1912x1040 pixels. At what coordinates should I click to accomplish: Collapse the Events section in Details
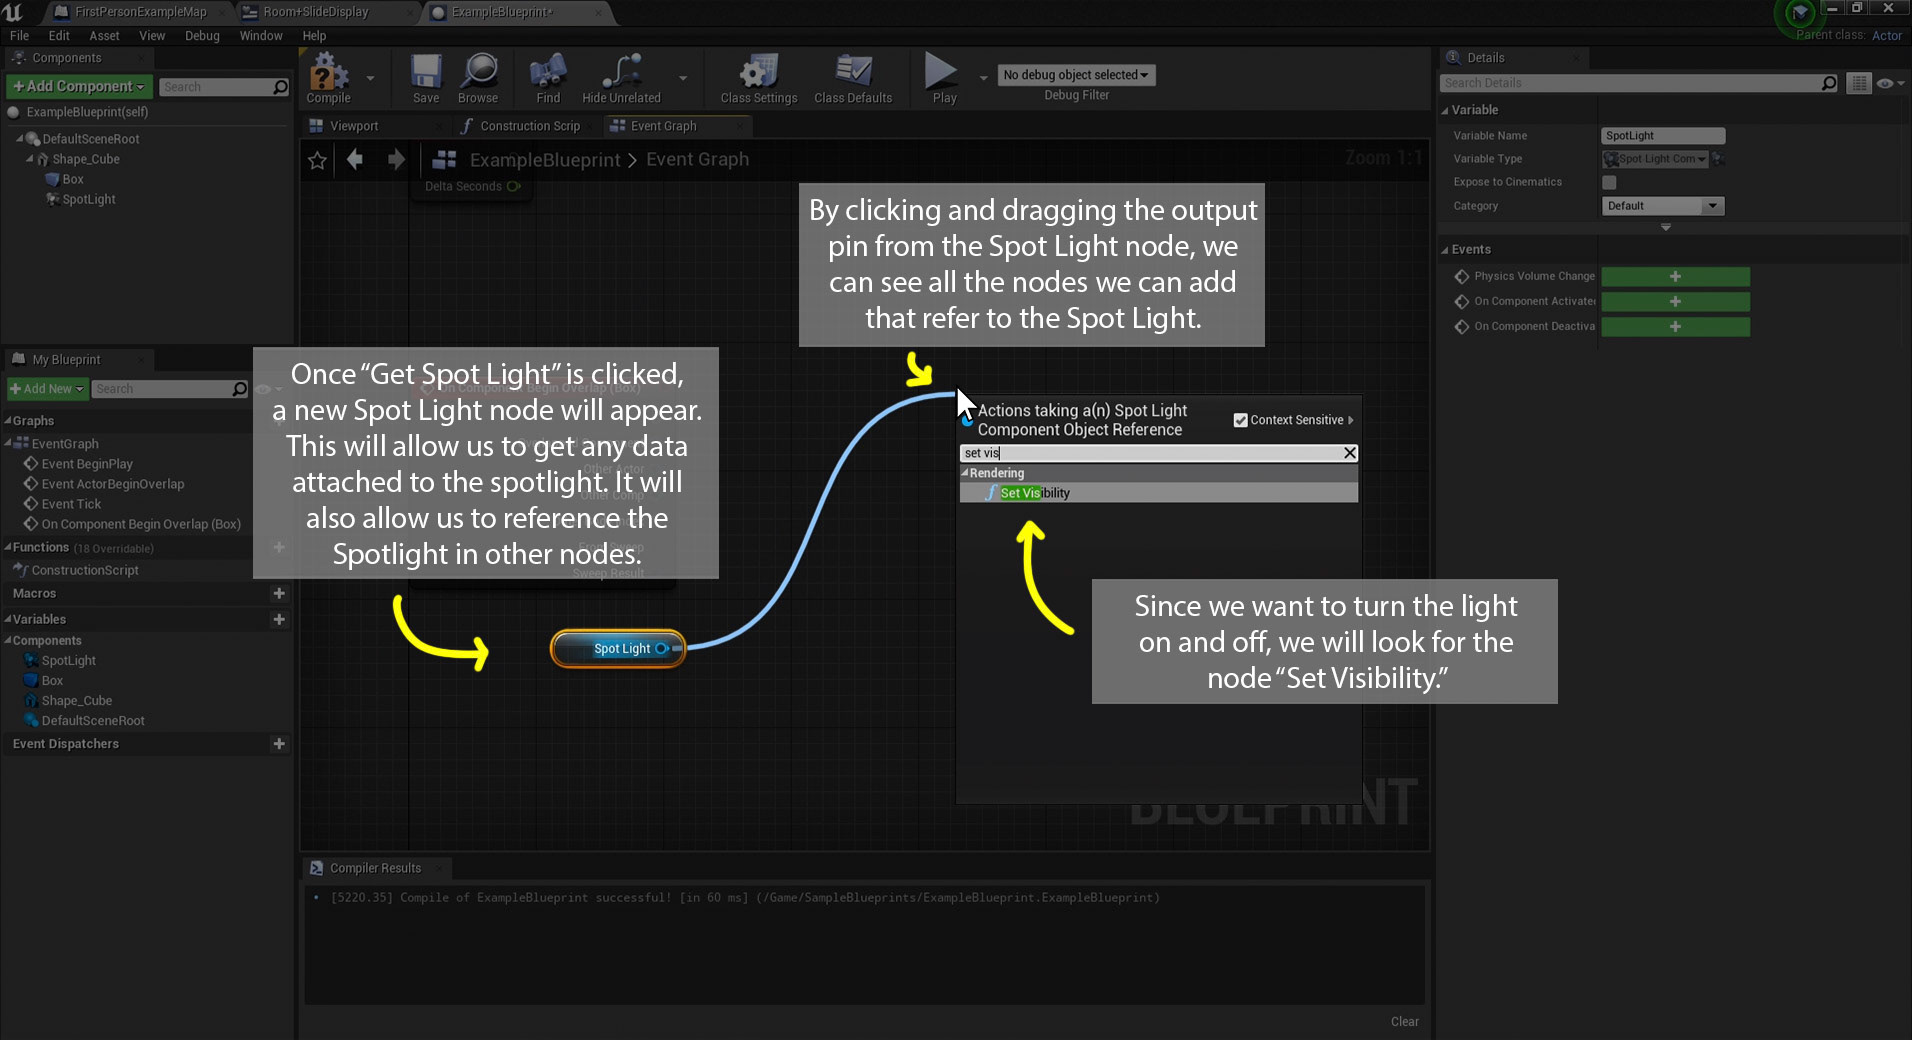click(1445, 250)
